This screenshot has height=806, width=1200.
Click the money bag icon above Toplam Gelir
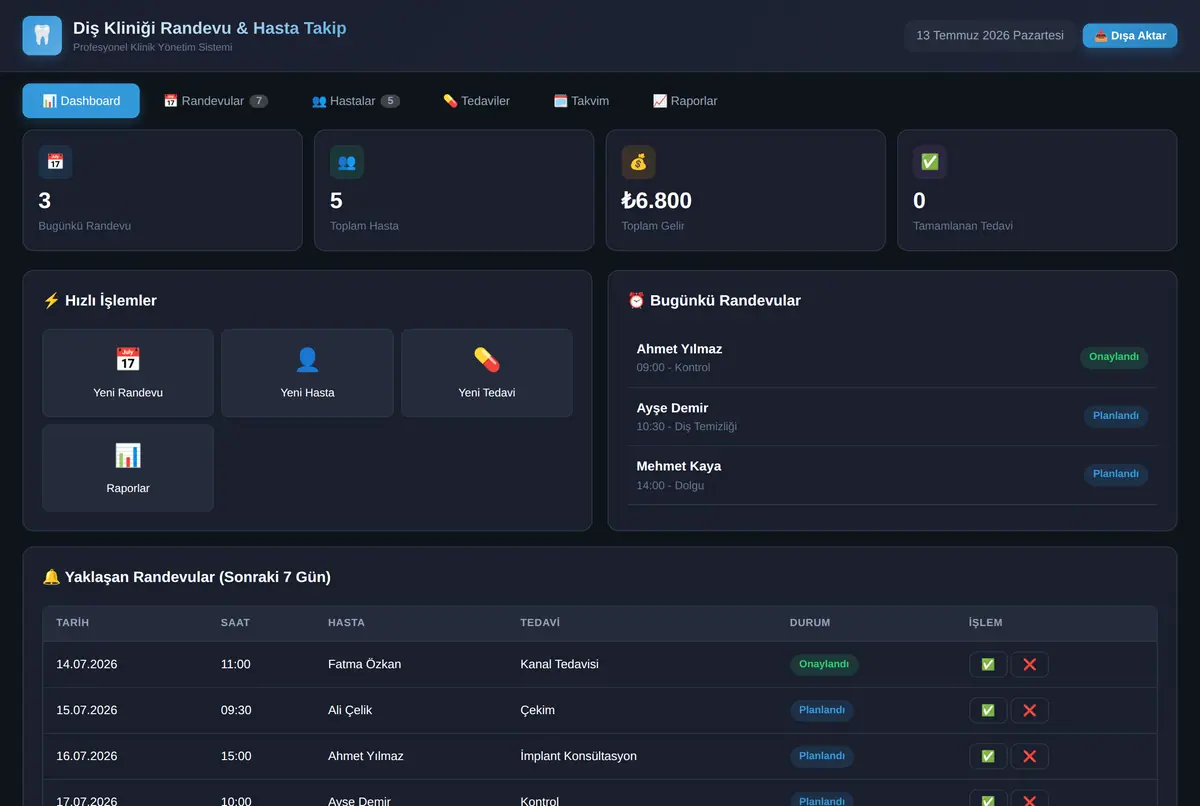638,162
